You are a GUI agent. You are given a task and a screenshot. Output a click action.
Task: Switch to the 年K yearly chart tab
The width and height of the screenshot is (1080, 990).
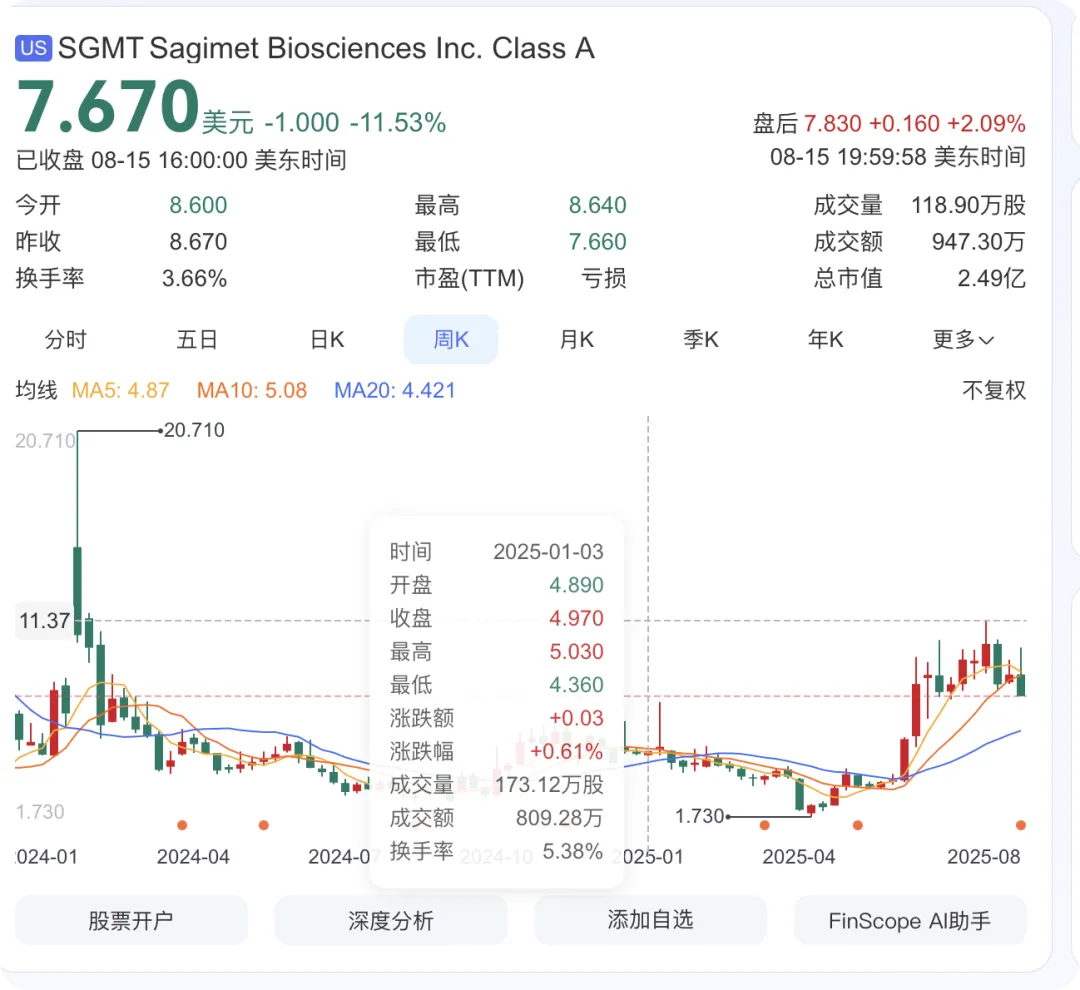(826, 340)
